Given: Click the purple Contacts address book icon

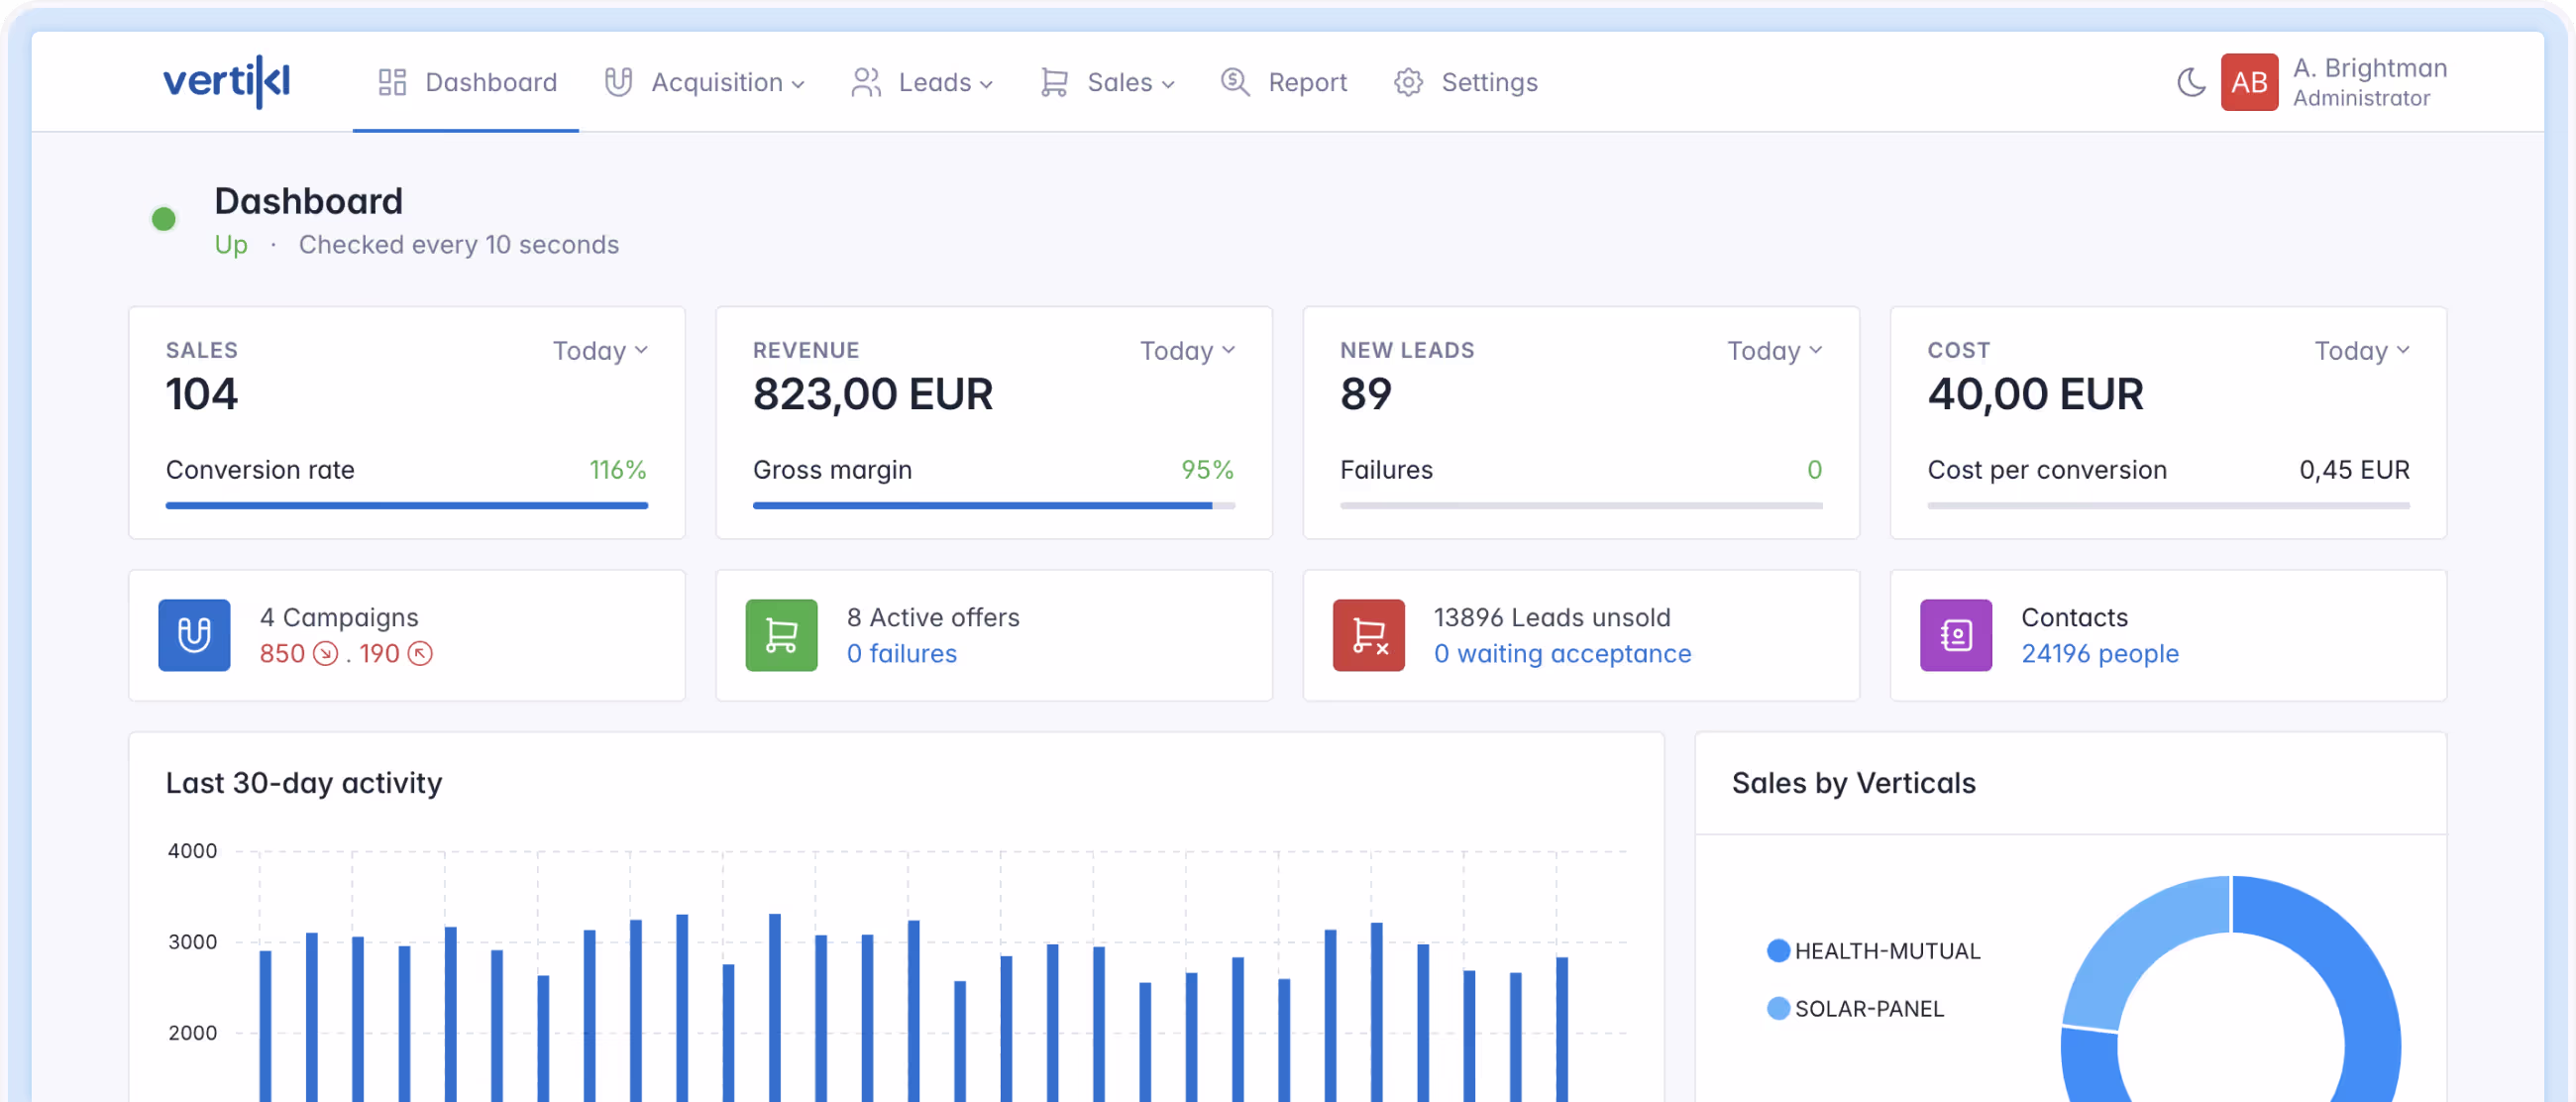Looking at the screenshot, I should coord(1955,635).
